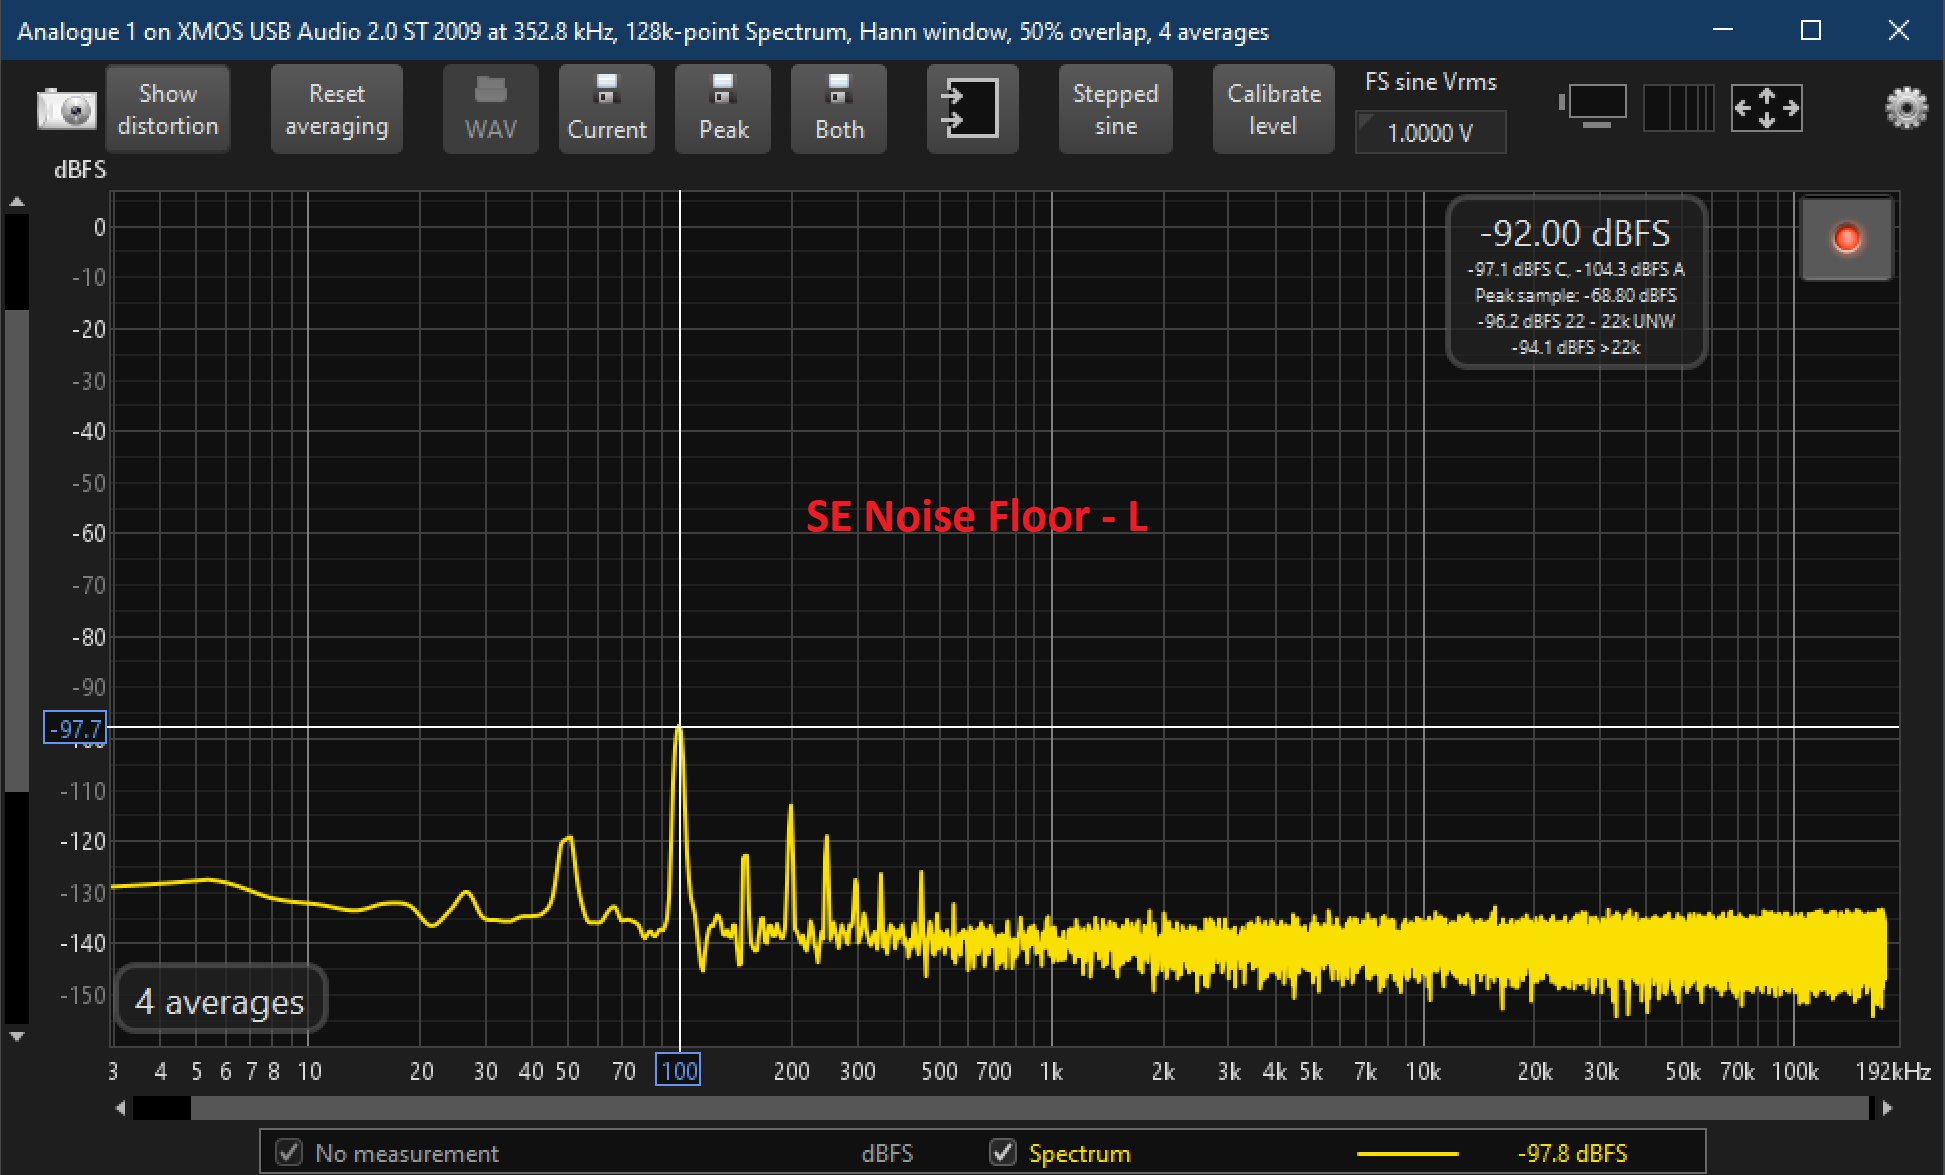
Task: Click the dBFS axis unit label
Action: pos(80,170)
